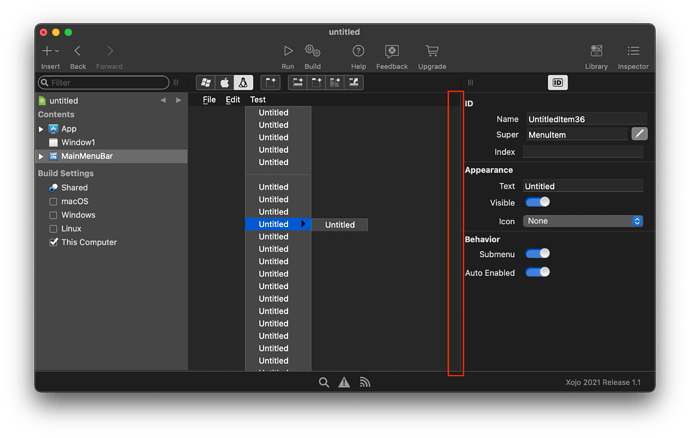Open the Insert plus button
Image resolution: width=690 pixels, height=438 pixels.
pos(46,51)
